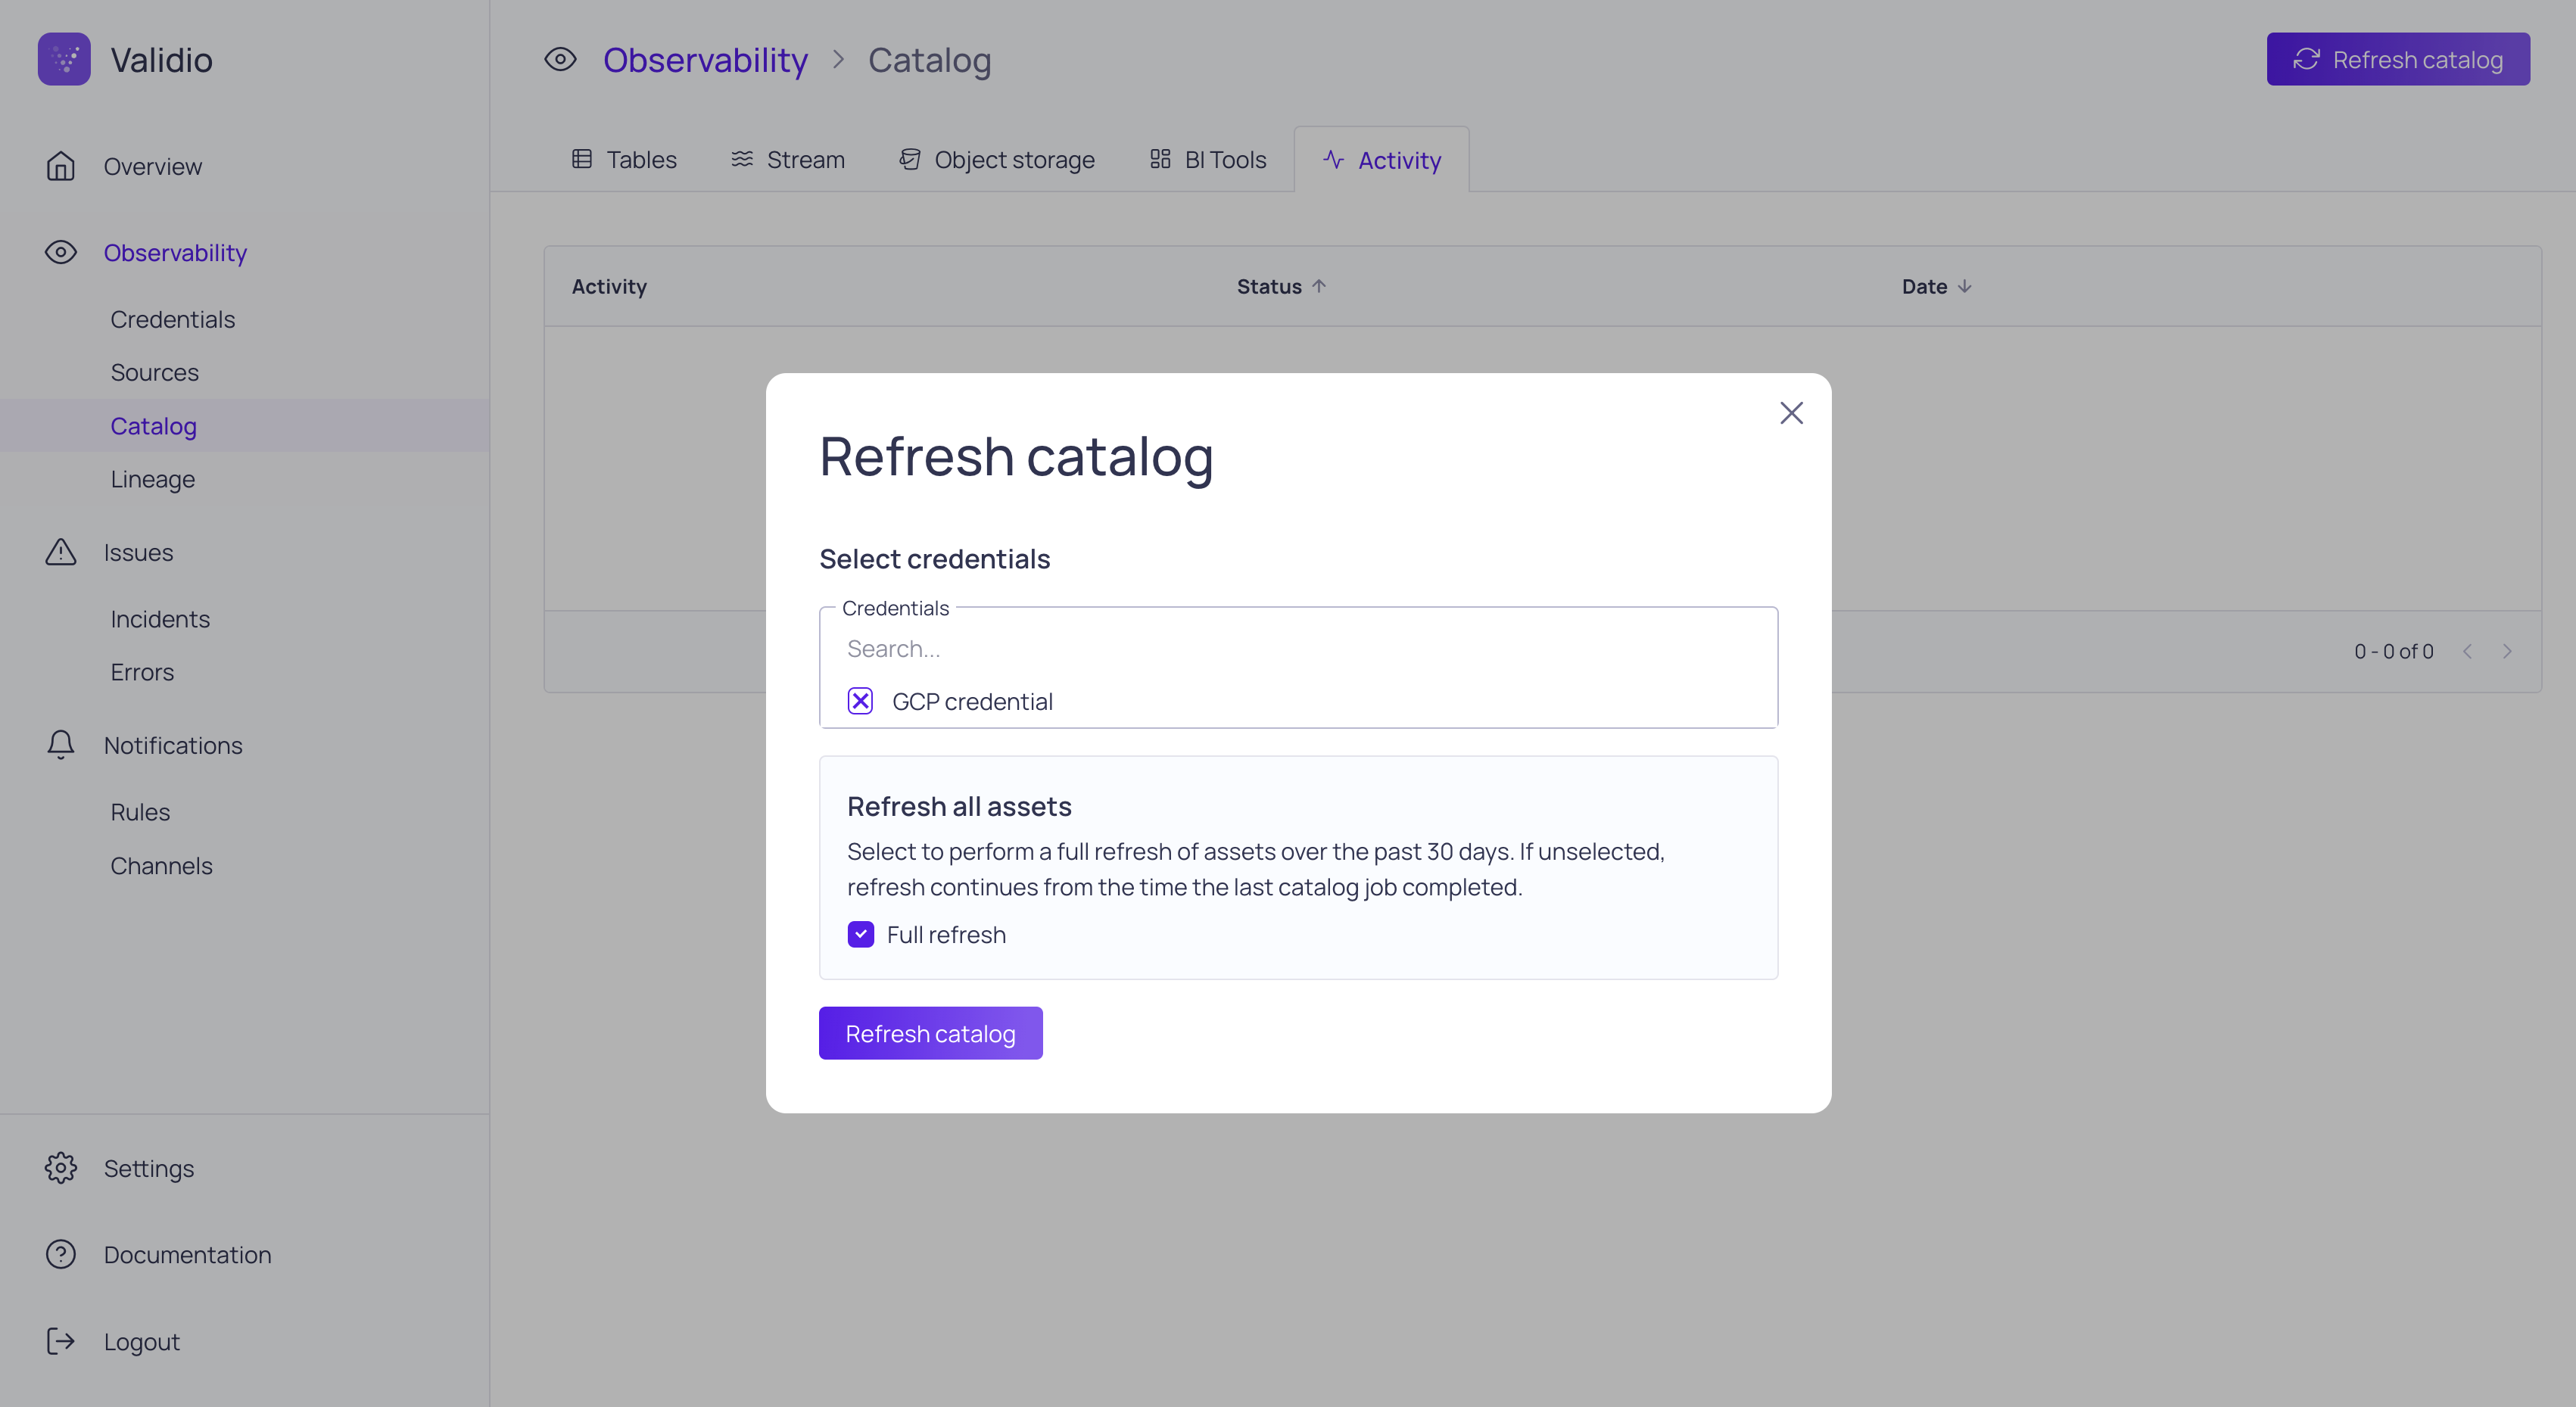Click the Logout arrow icon
This screenshot has width=2576, height=1407.
(x=61, y=1341)
